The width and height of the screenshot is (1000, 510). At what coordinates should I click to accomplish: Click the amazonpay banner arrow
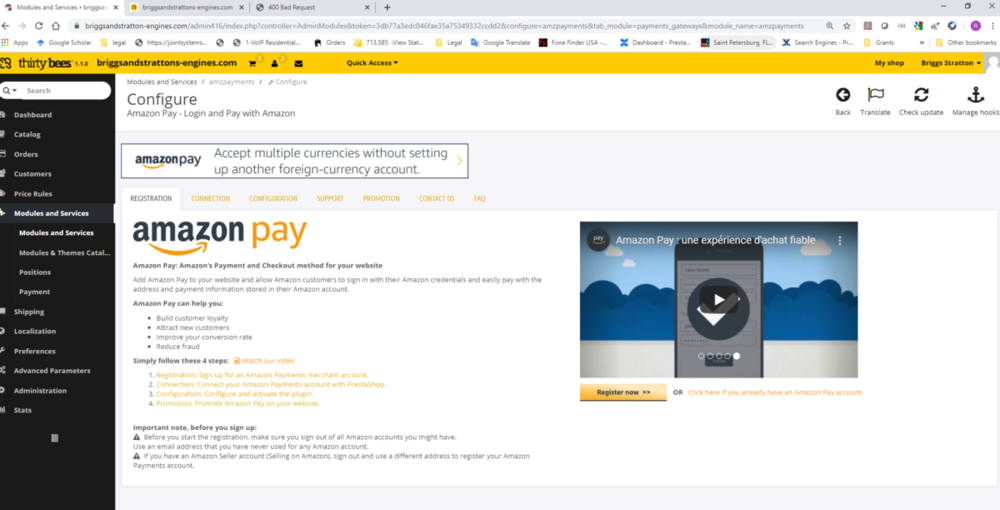460,161
